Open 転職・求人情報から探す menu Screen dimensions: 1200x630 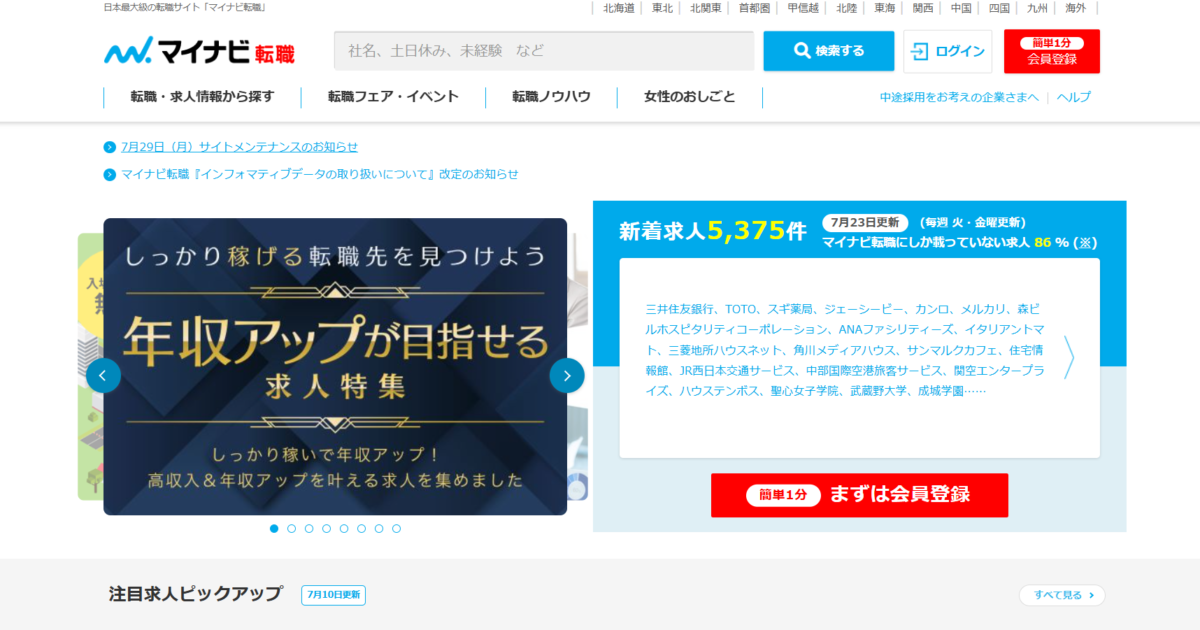[x=202, y=97]
